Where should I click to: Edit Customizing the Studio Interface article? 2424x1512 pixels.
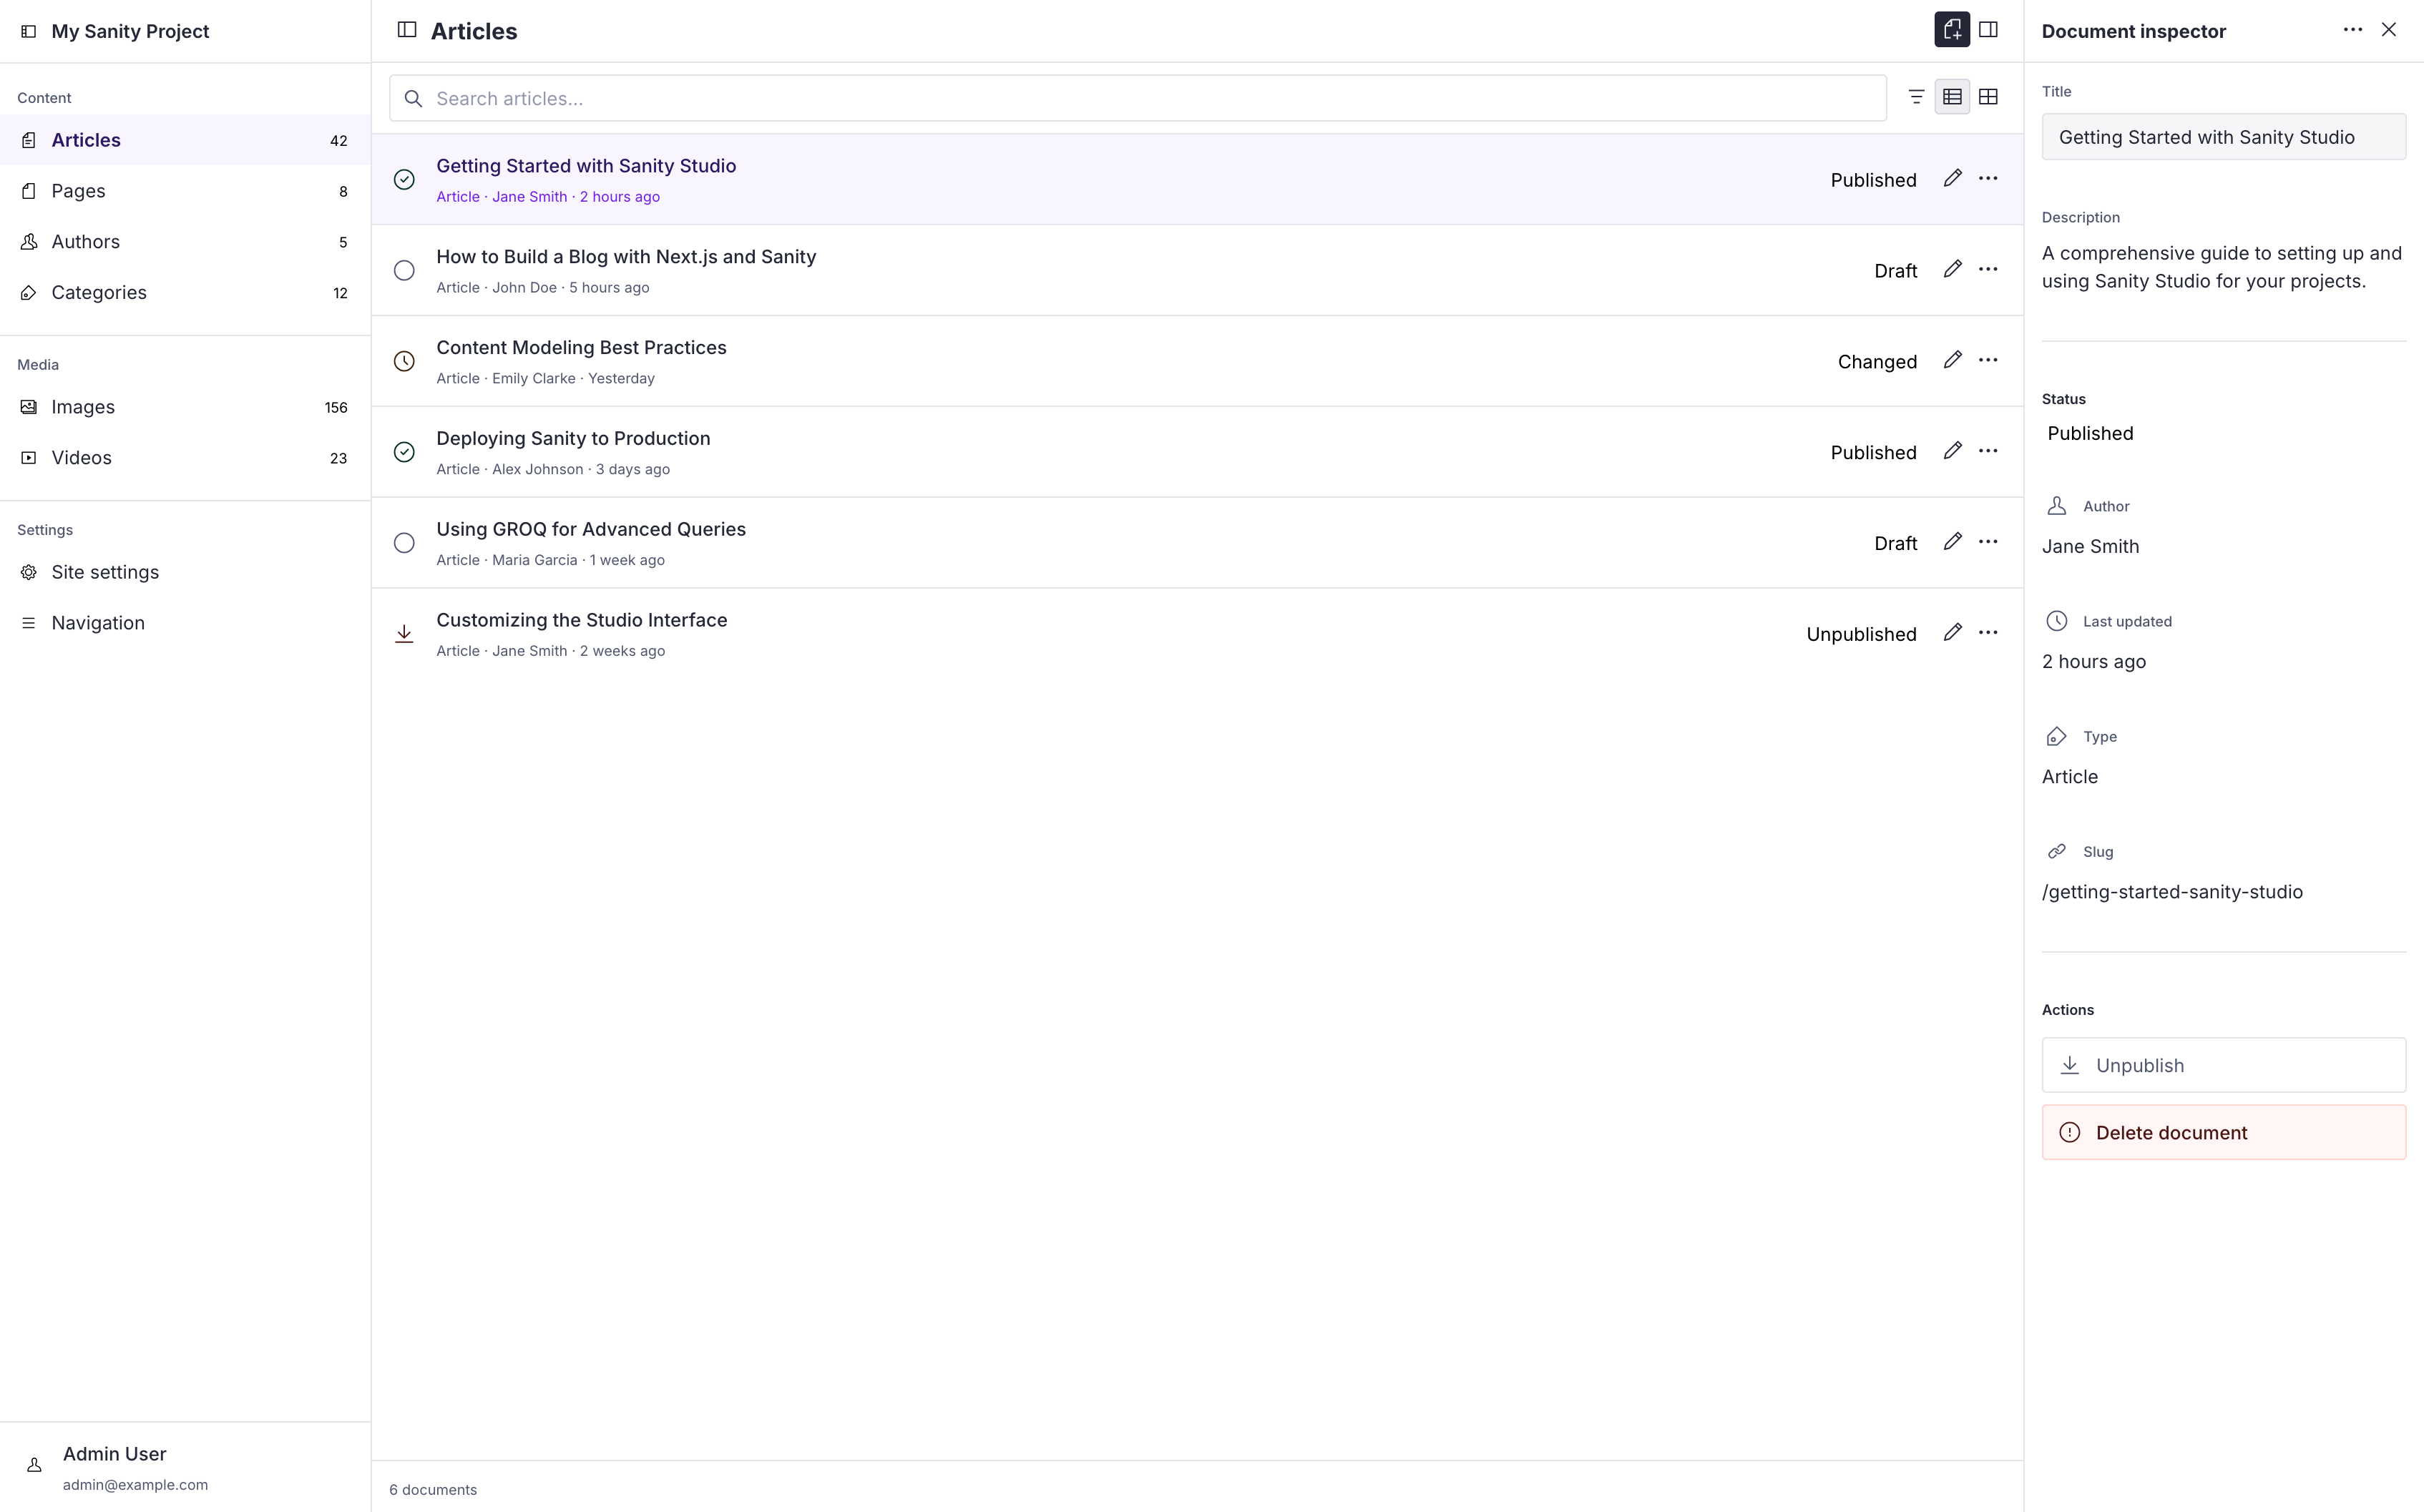pos(1952,634)
